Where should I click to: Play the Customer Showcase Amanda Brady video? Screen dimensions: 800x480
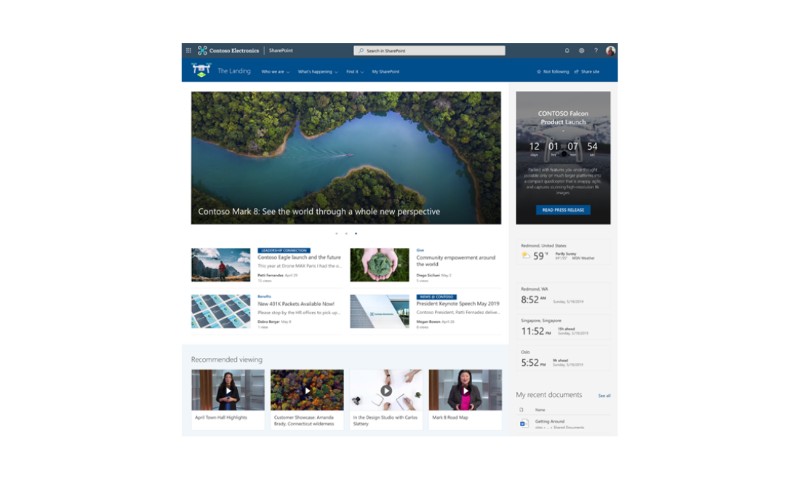click(307, 390)
